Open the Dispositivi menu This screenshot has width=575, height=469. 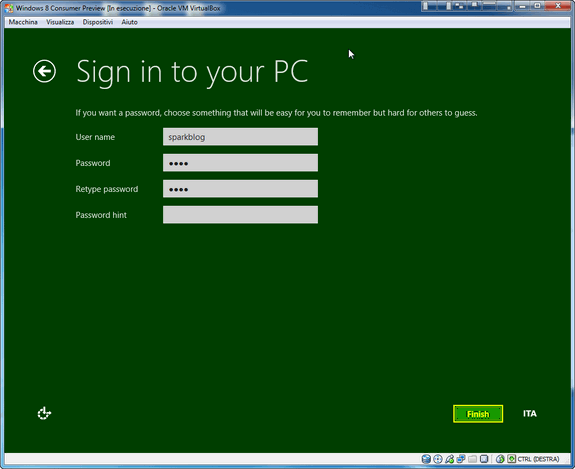pyautogui.click(x=98, y=22)
